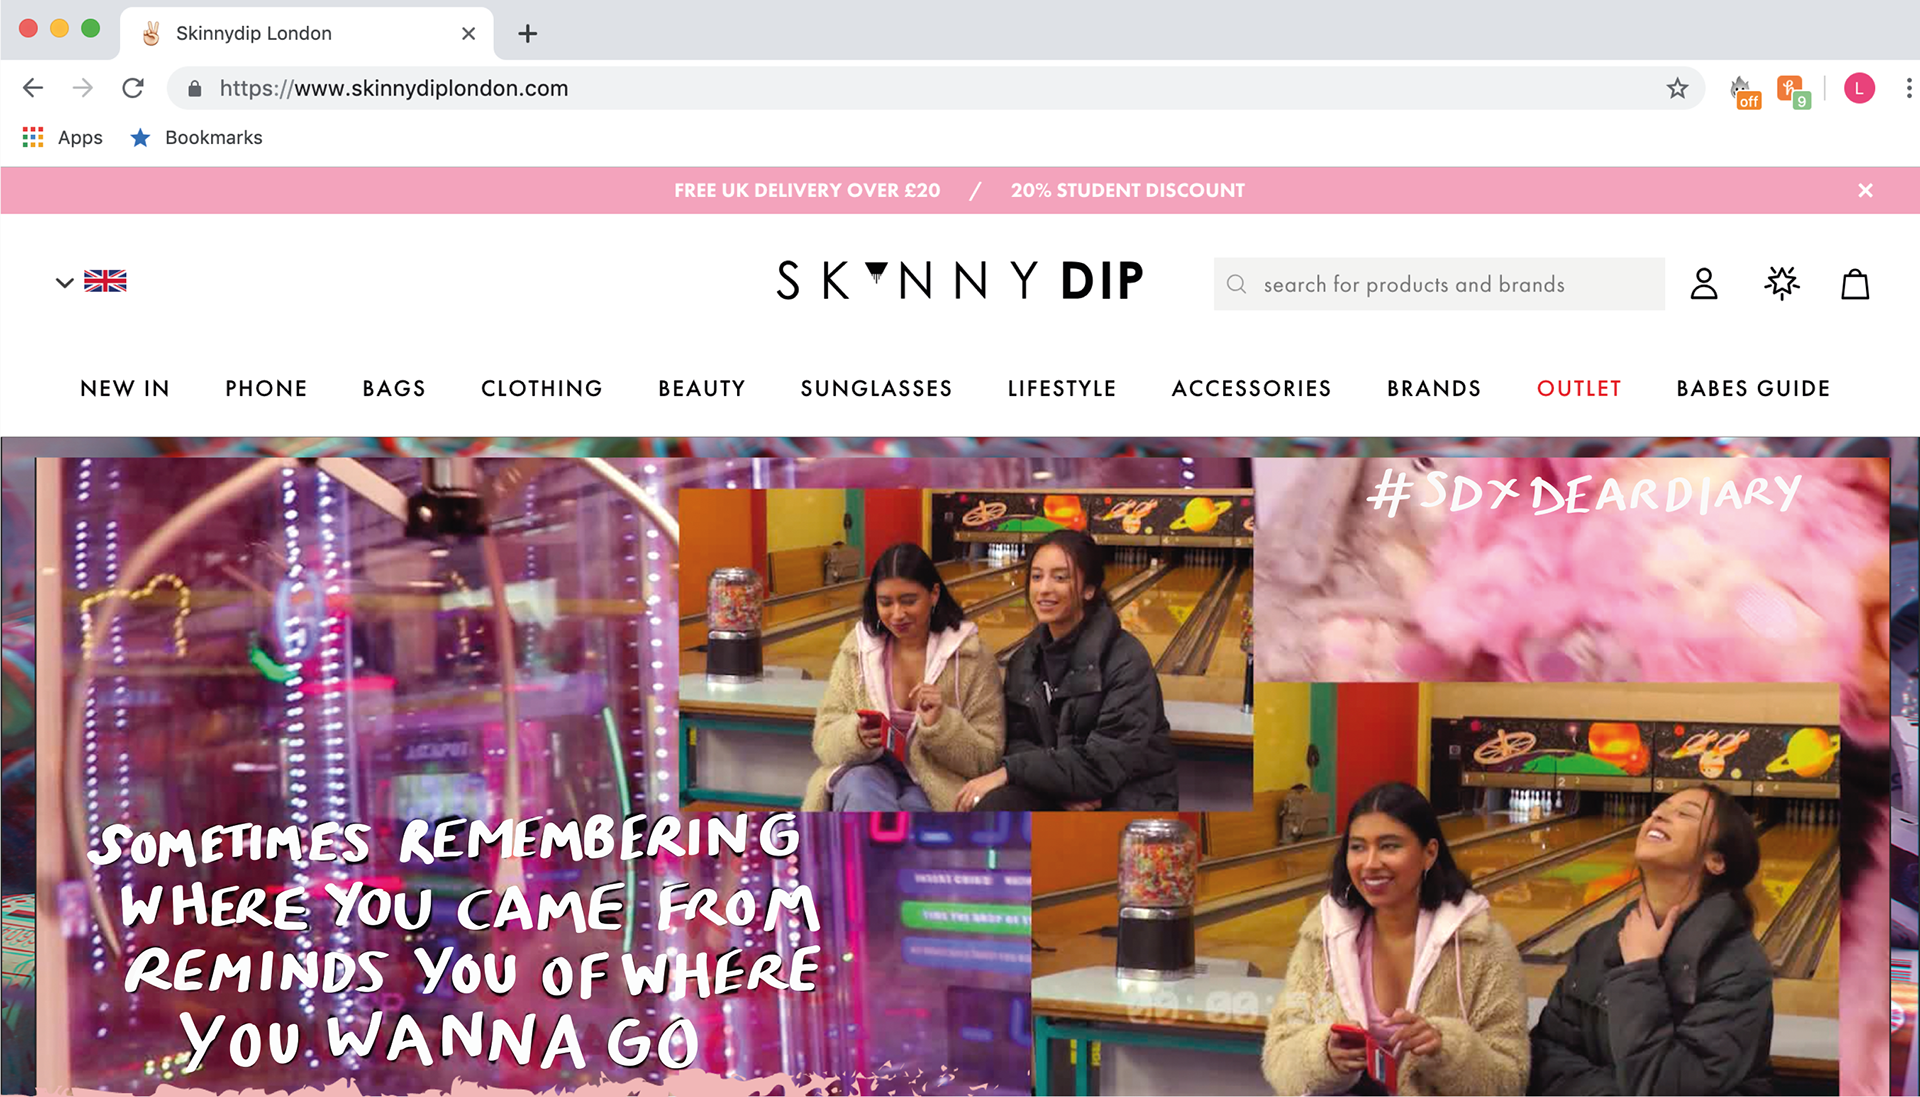Open the CLOTHING navigation menu
This screenshot has width=1920, height=1097.
coord(542,388)
